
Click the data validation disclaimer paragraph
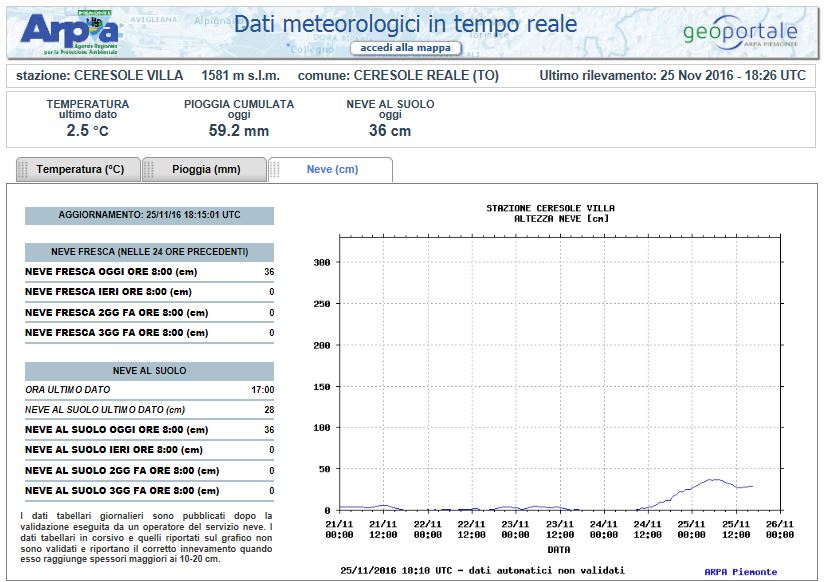pyautogui.click(x=147, y=537)
